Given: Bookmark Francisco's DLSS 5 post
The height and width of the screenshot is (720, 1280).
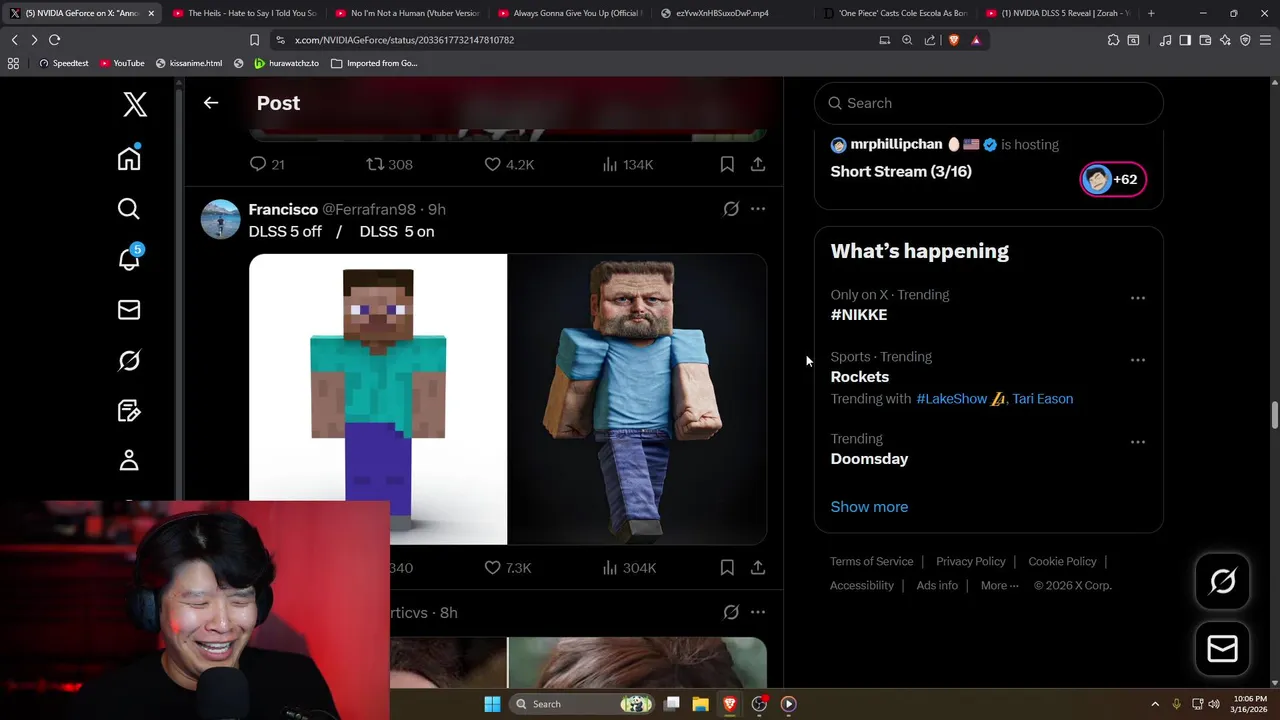Looking at the screenshot, I should pyautogui.click(x=727, y=567).
